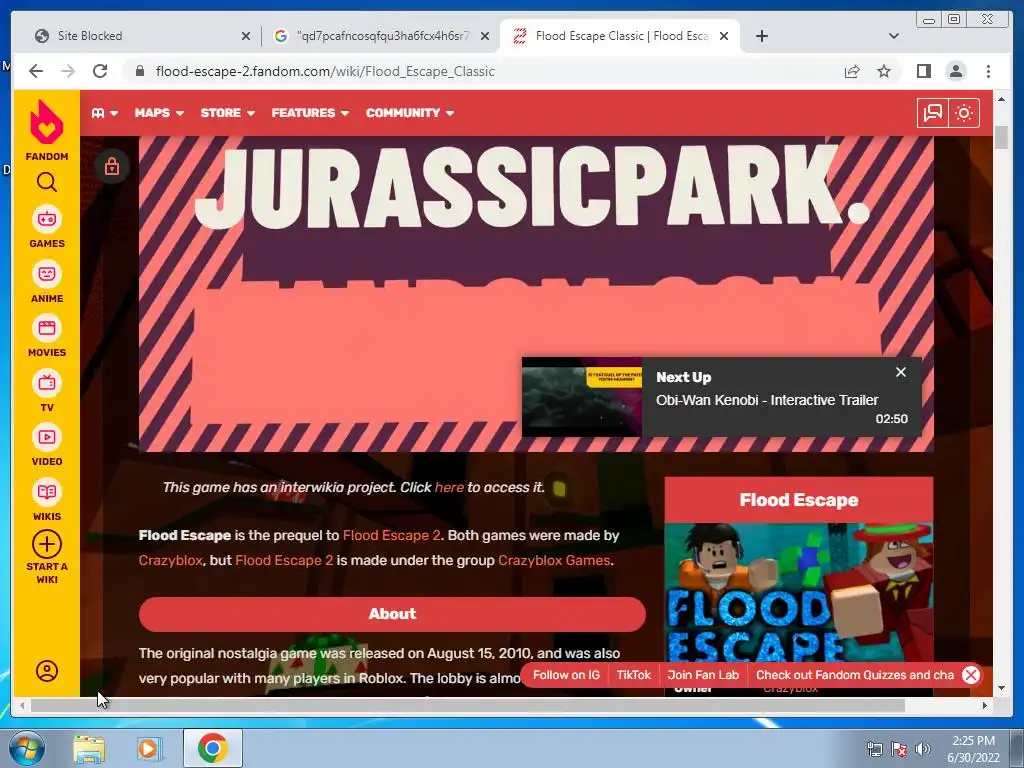Click the 'here' interwiki link
The image size is (1024, 768).
point(449,487)
